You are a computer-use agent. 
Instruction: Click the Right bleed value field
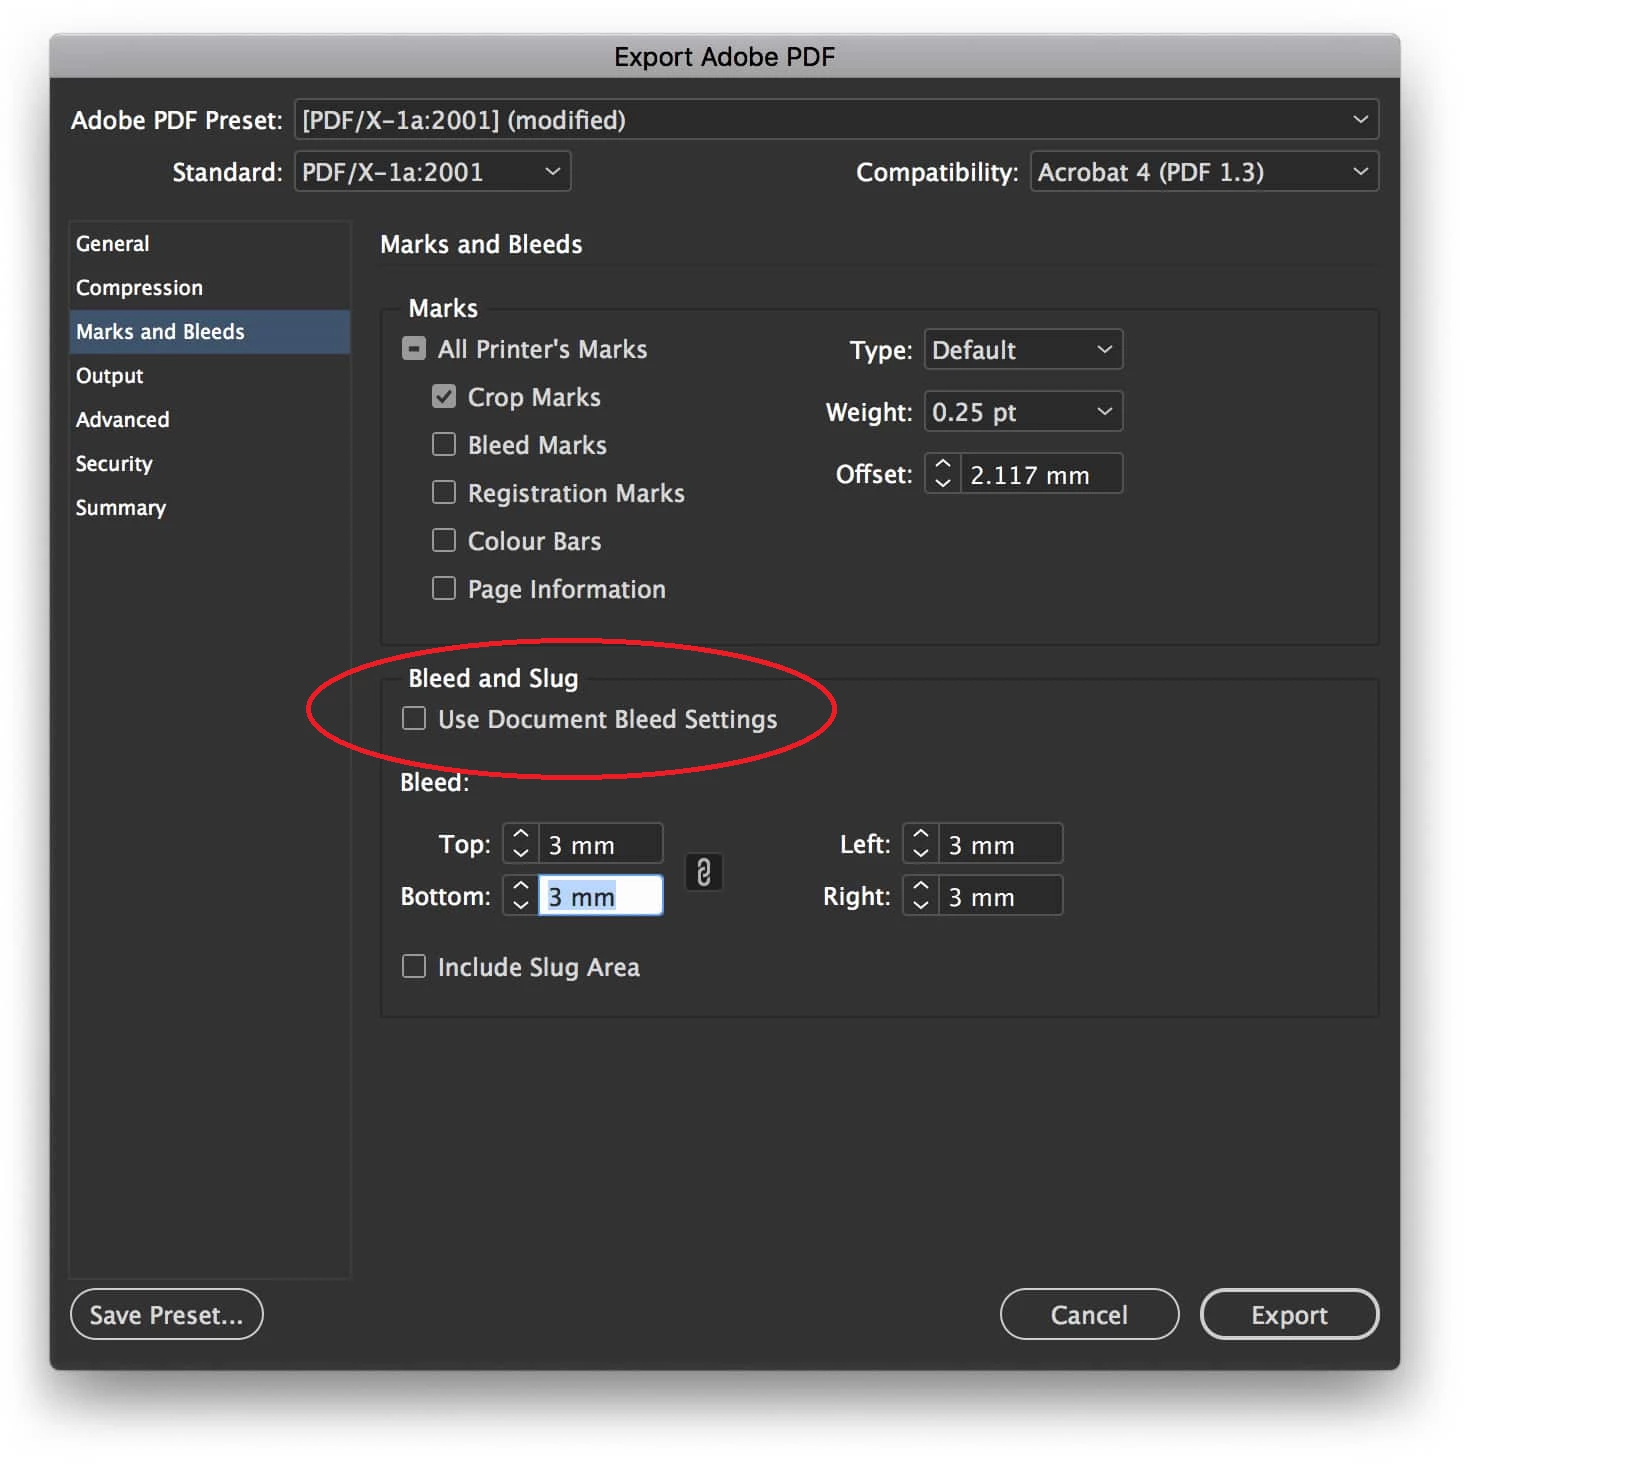[1001, 896]
